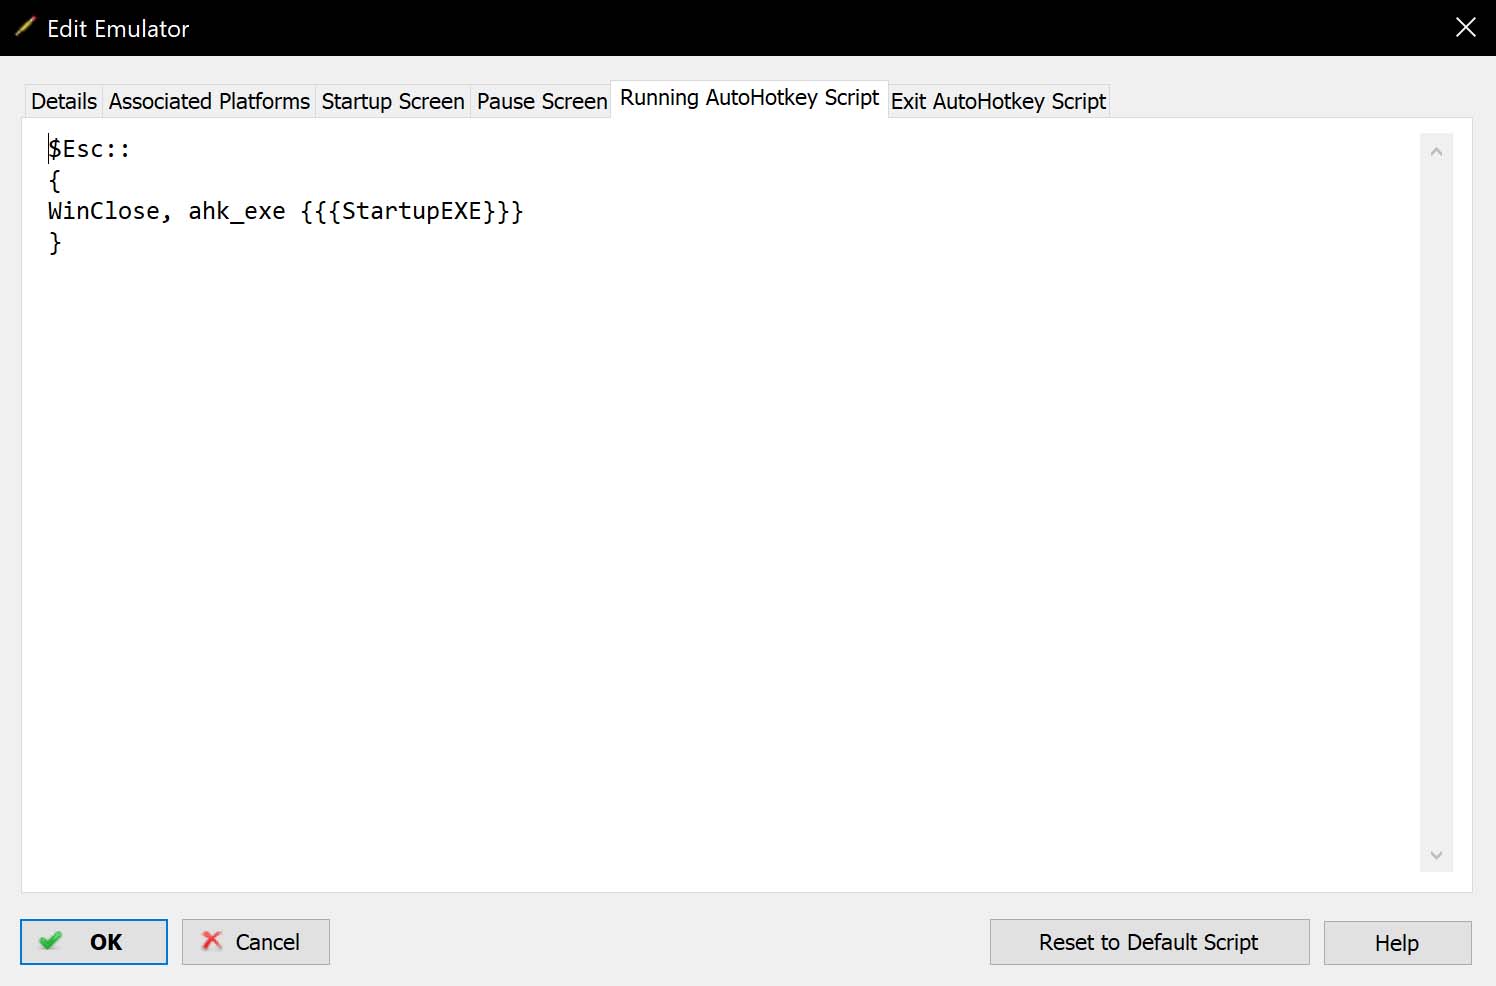Switch to the Details tab
This screenshot has width=1496, height=986.
coord(64,101)
